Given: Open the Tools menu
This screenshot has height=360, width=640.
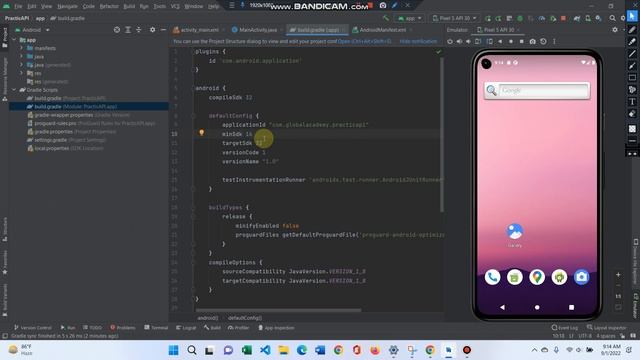Looking at the screenshot, I should pyautogui.click(x=160, y=7).
